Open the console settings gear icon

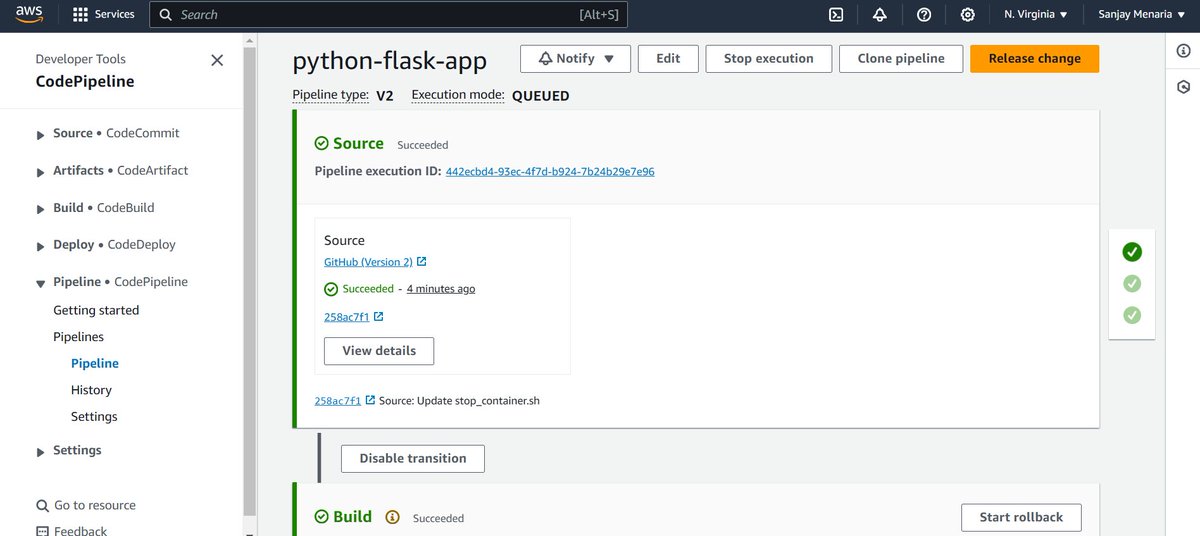967,15
